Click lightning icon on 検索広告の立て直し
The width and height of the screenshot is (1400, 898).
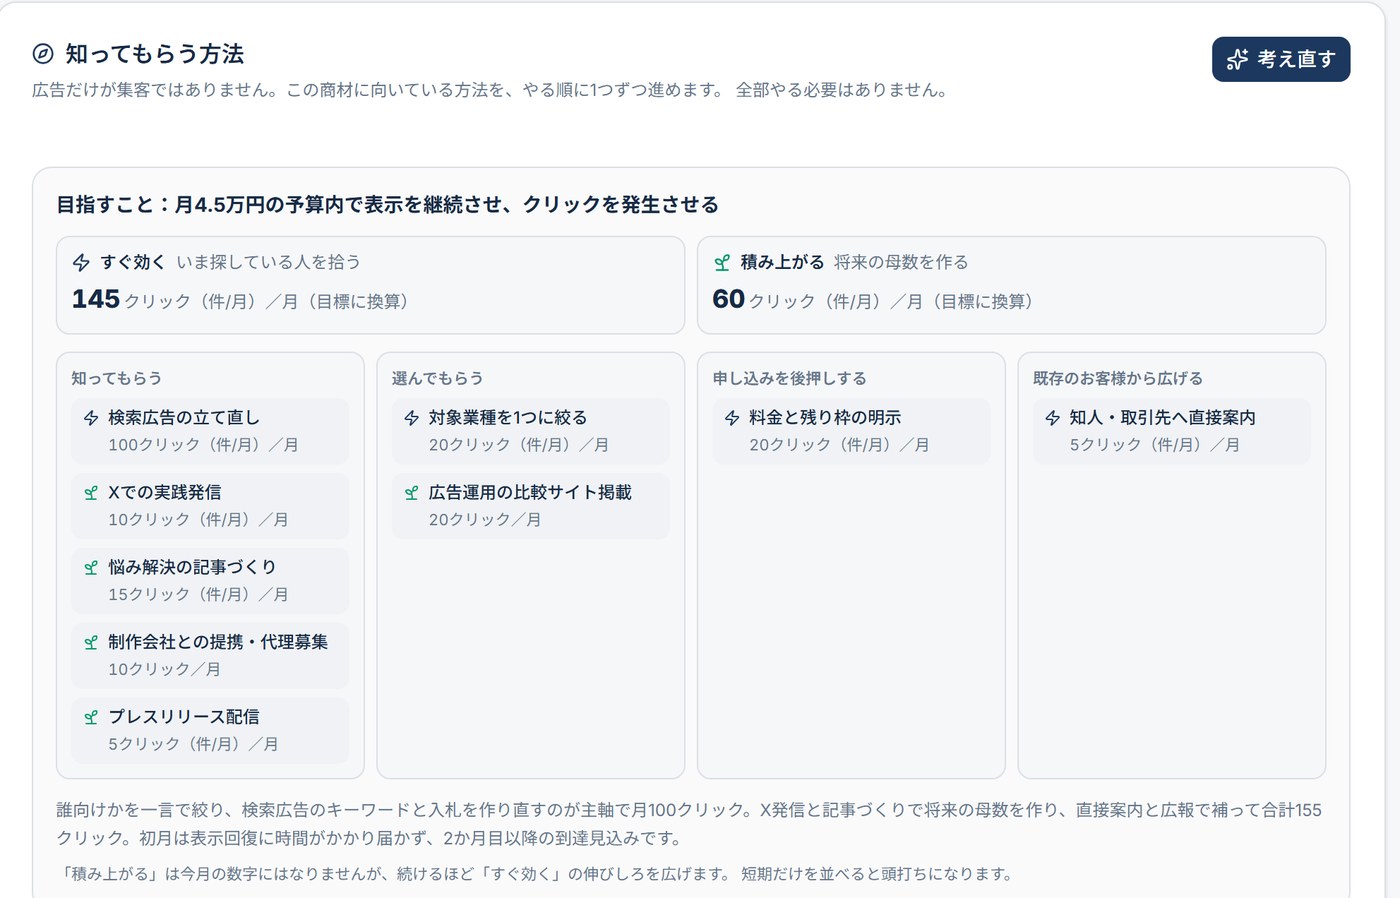pyautogui.click(x=91, y=418)
